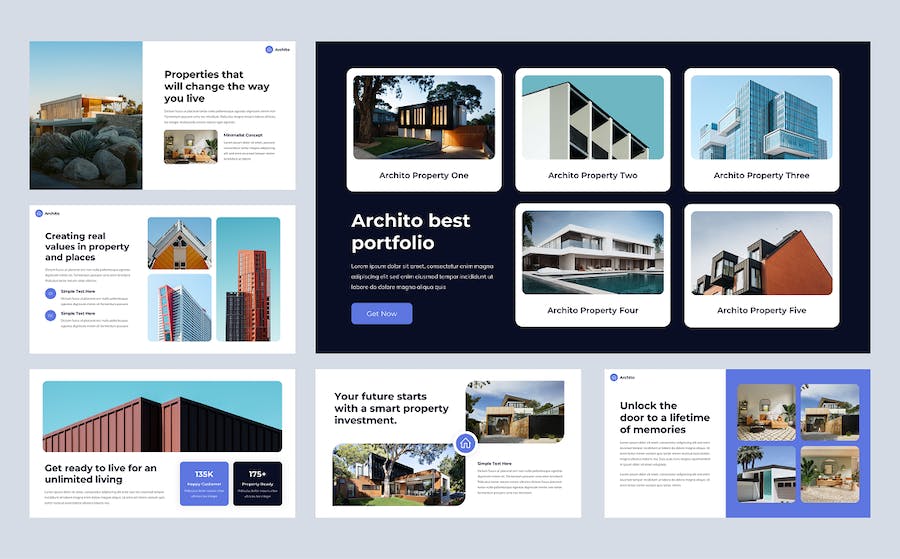900x559 pixels.
Task: Select the Archito Property Two card
Action: pos(592,130)
